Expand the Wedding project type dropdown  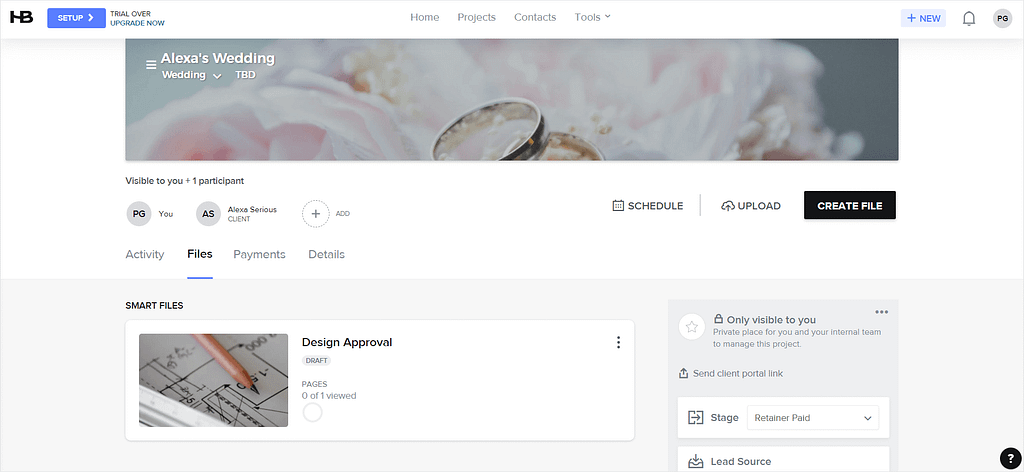point(217,76)
